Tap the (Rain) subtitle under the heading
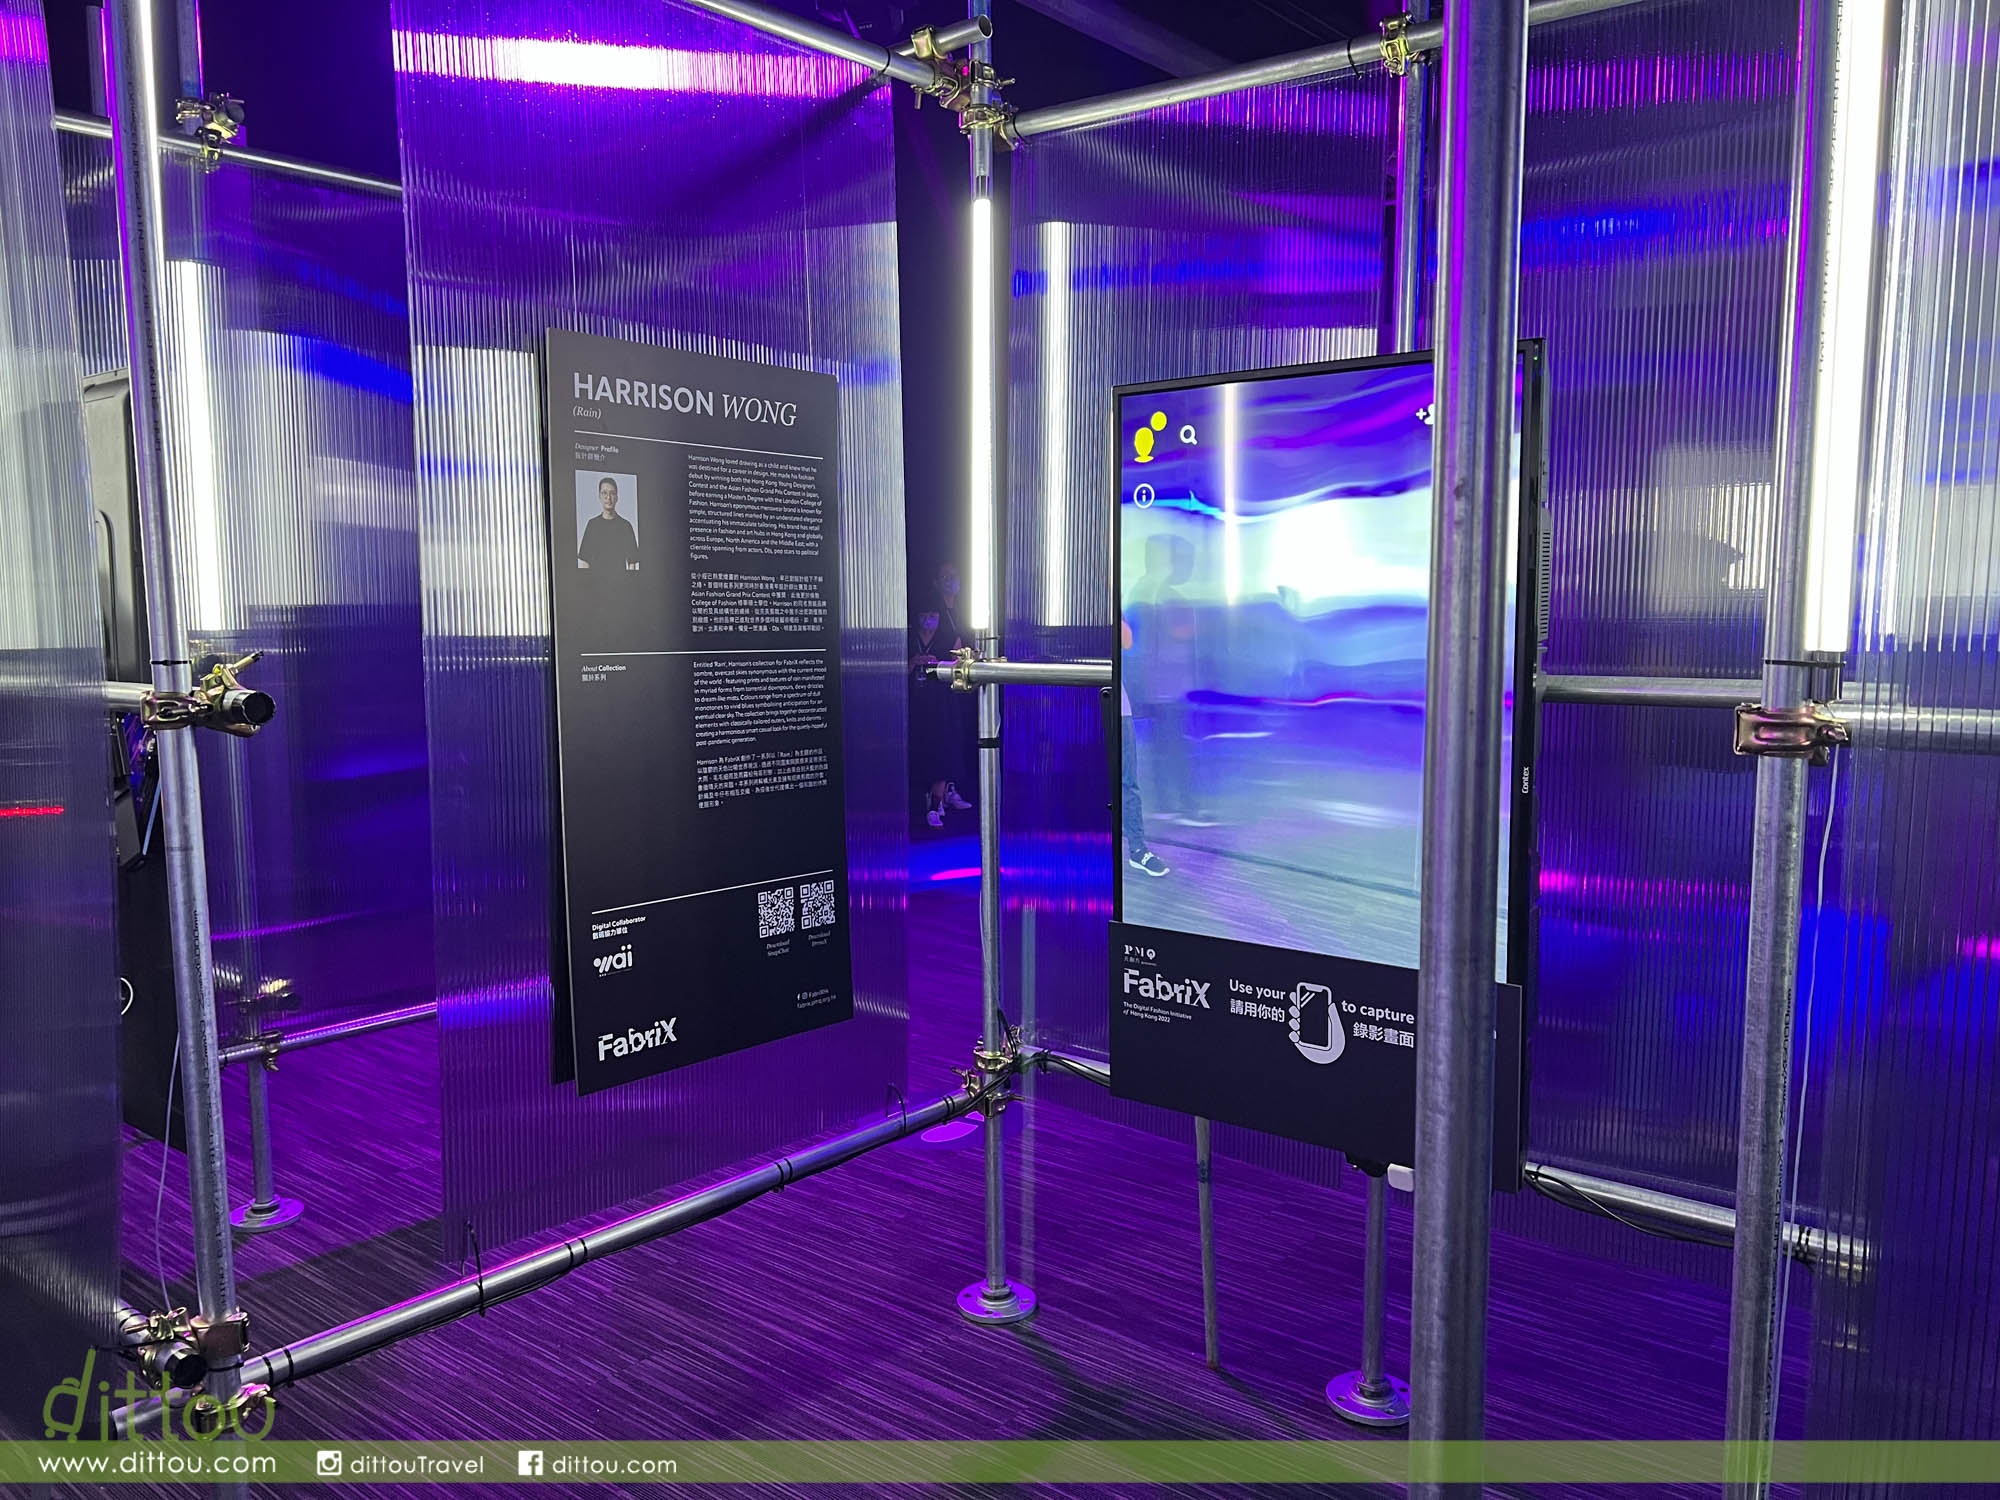 tap(587, 412)
